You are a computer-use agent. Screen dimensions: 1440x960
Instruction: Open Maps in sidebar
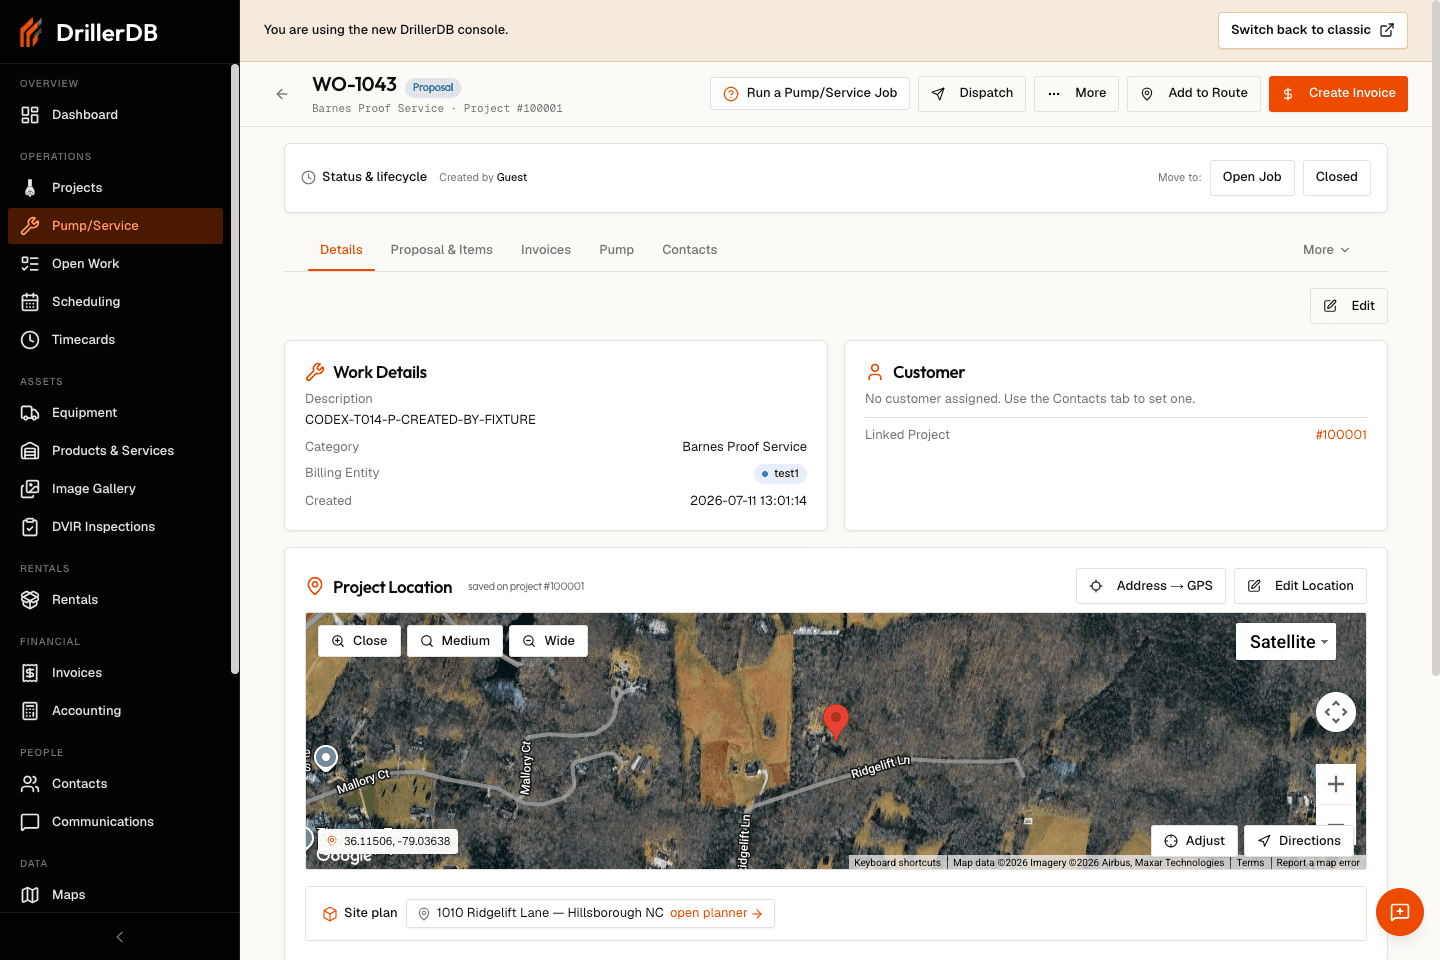coord(115,895)
